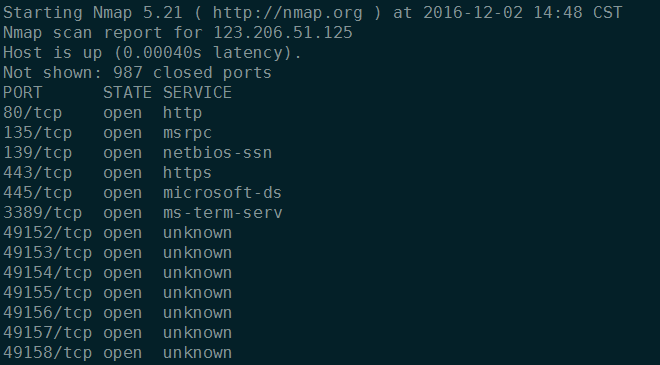Viewport: 660px width, 365px height.
Task: Click the 443/tcp port entry
Action: [x=37, y=173]
